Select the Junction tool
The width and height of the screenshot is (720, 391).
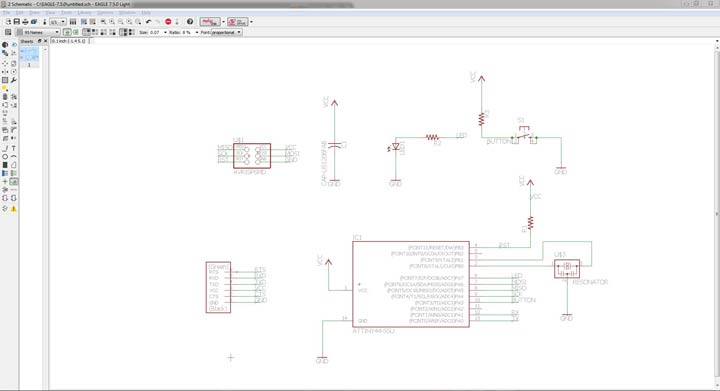pos(5,182)
